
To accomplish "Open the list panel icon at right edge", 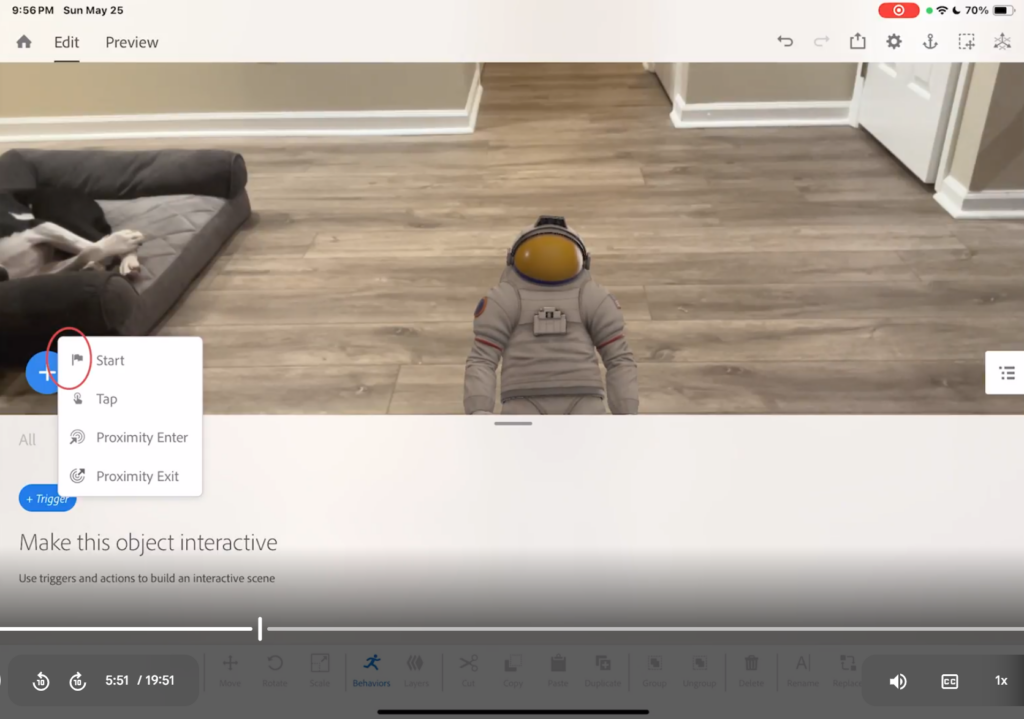I will pos(1006,373).
